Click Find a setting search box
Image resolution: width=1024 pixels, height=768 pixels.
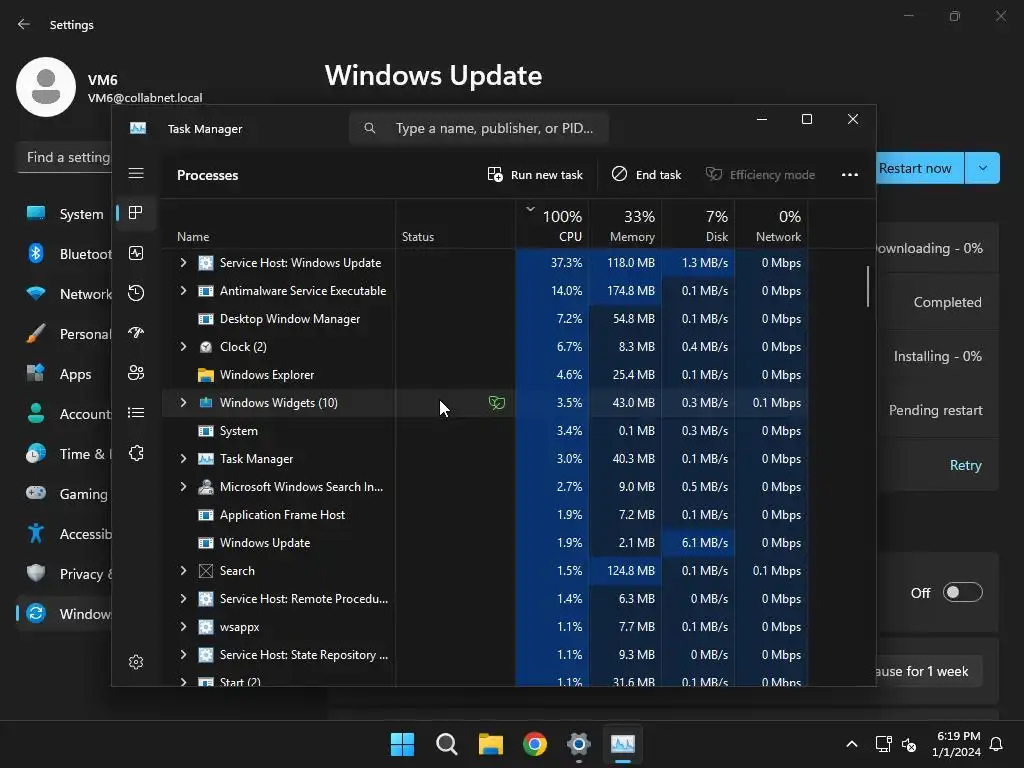(65, 157)
